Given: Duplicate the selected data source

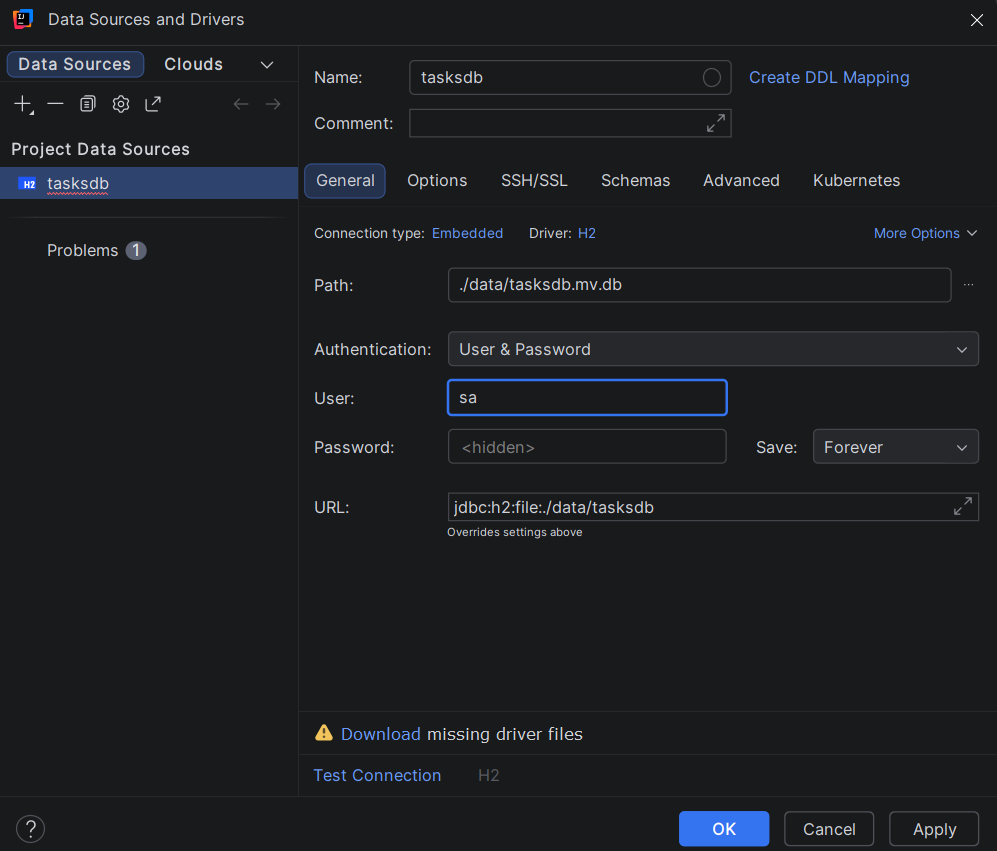Looking at the screenshot, I should [x=88, y=104].
